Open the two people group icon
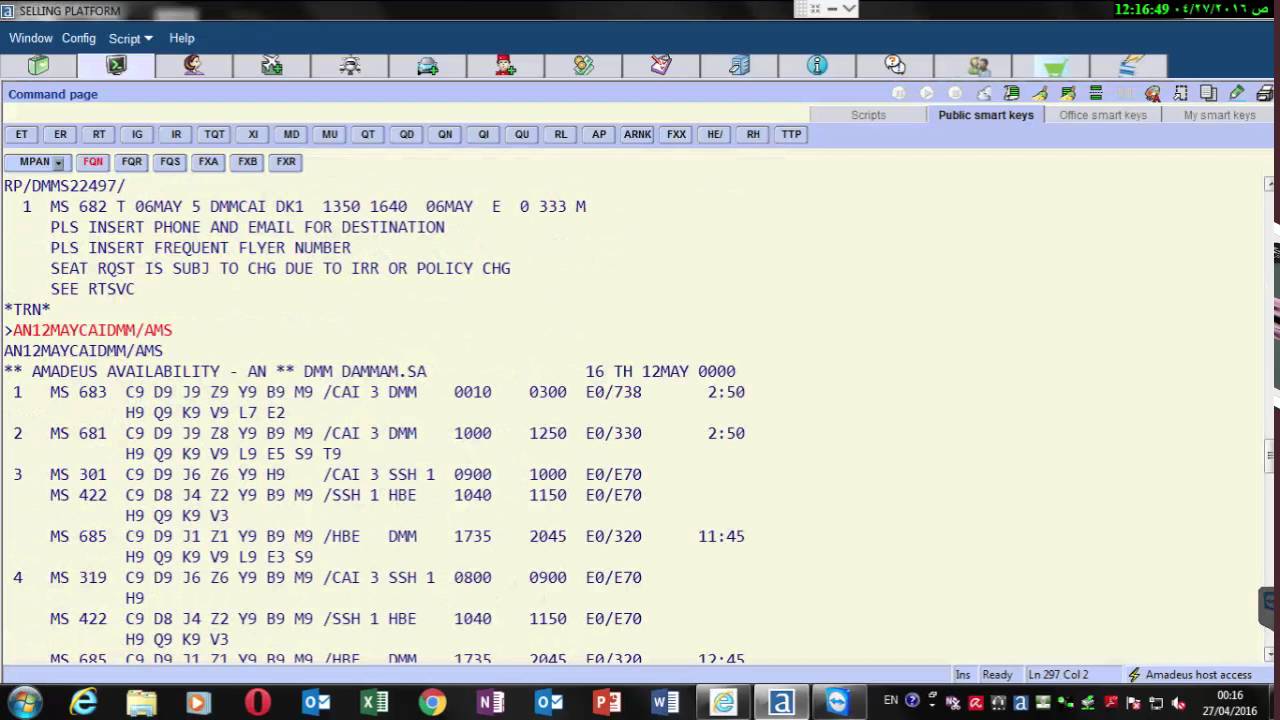Screen dimensions: 1280x720 coord(978,66)
